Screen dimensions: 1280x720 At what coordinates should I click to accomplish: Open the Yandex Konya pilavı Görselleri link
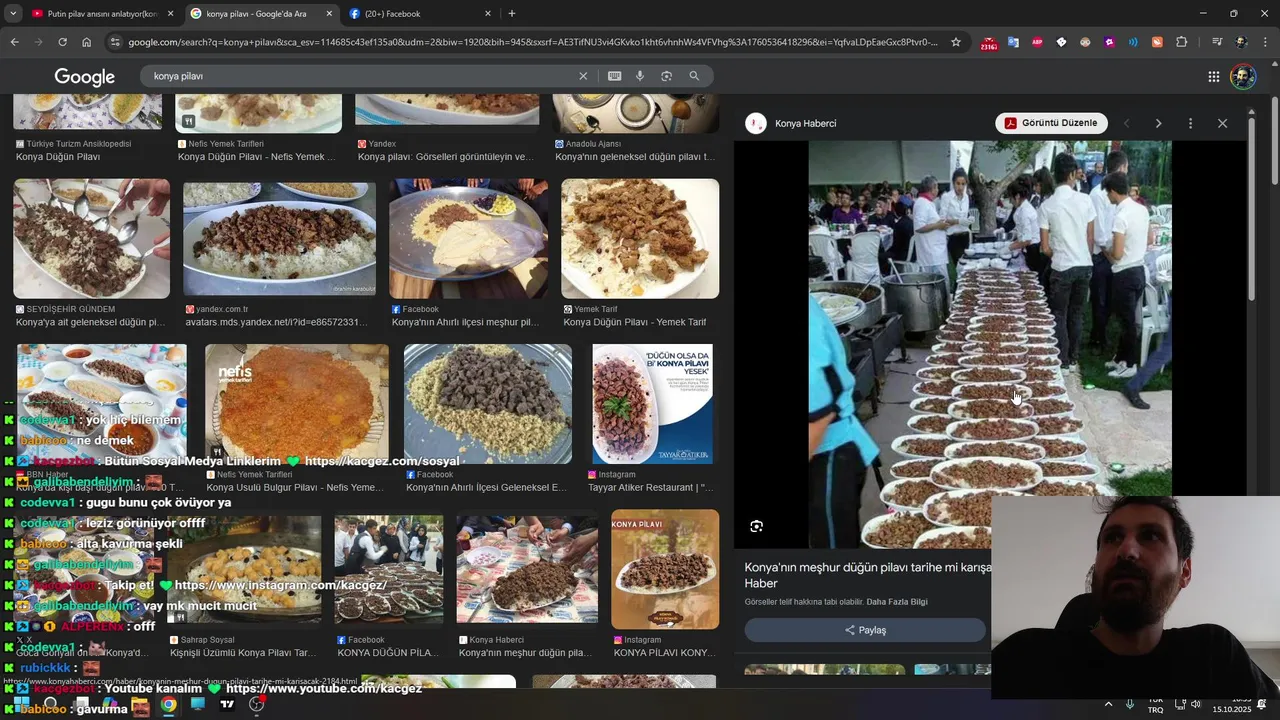click(446, 157)
